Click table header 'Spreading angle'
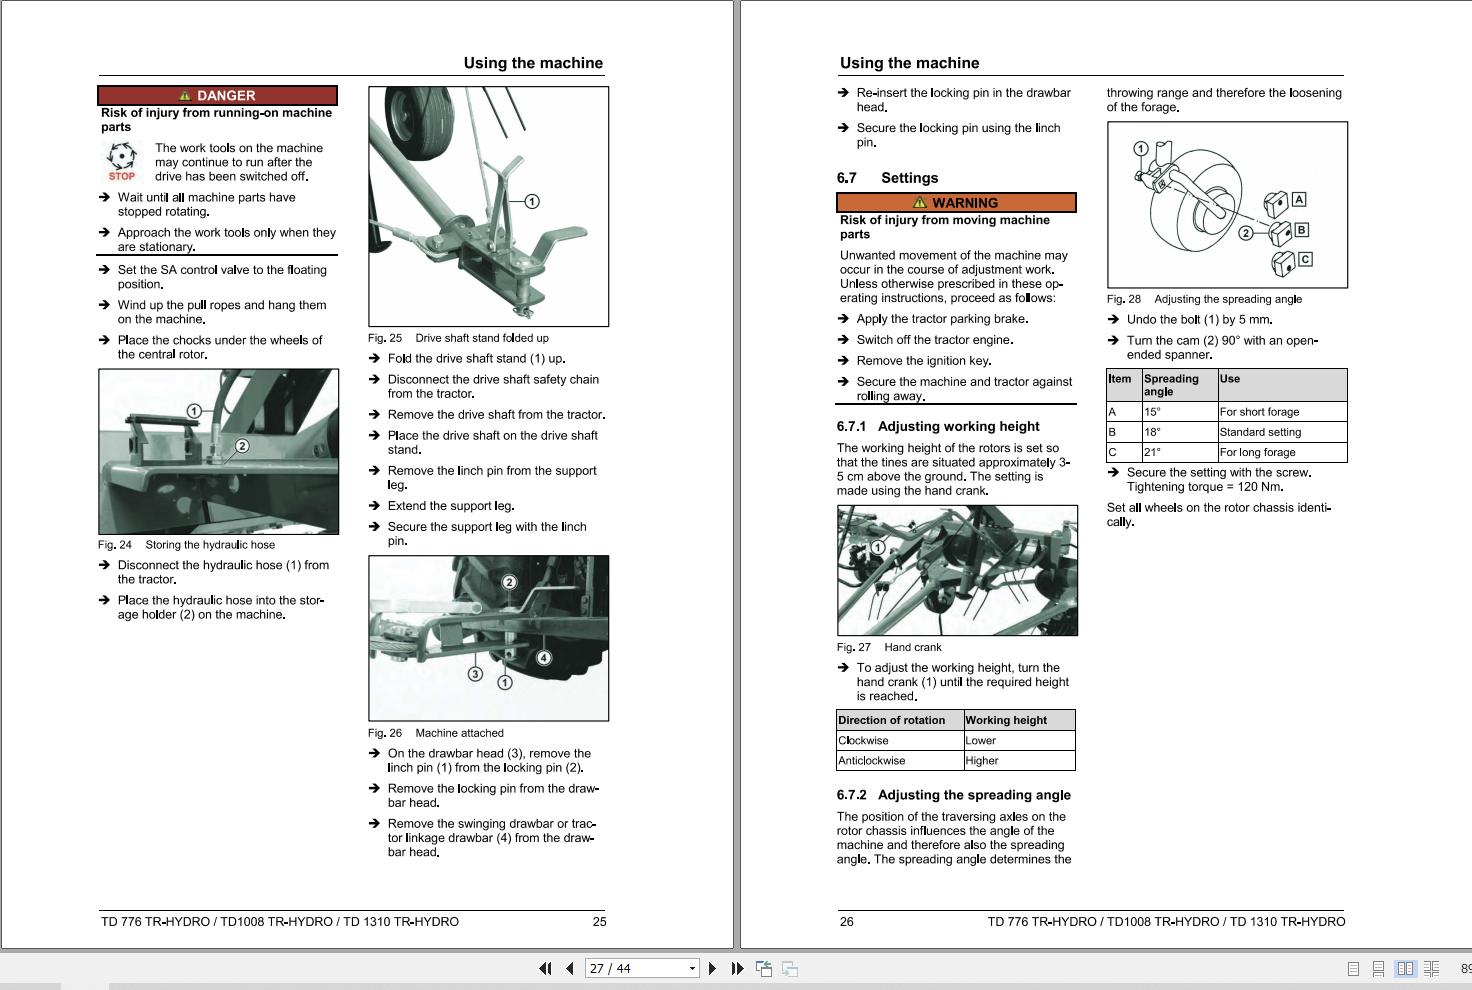 click(1180, 385)
